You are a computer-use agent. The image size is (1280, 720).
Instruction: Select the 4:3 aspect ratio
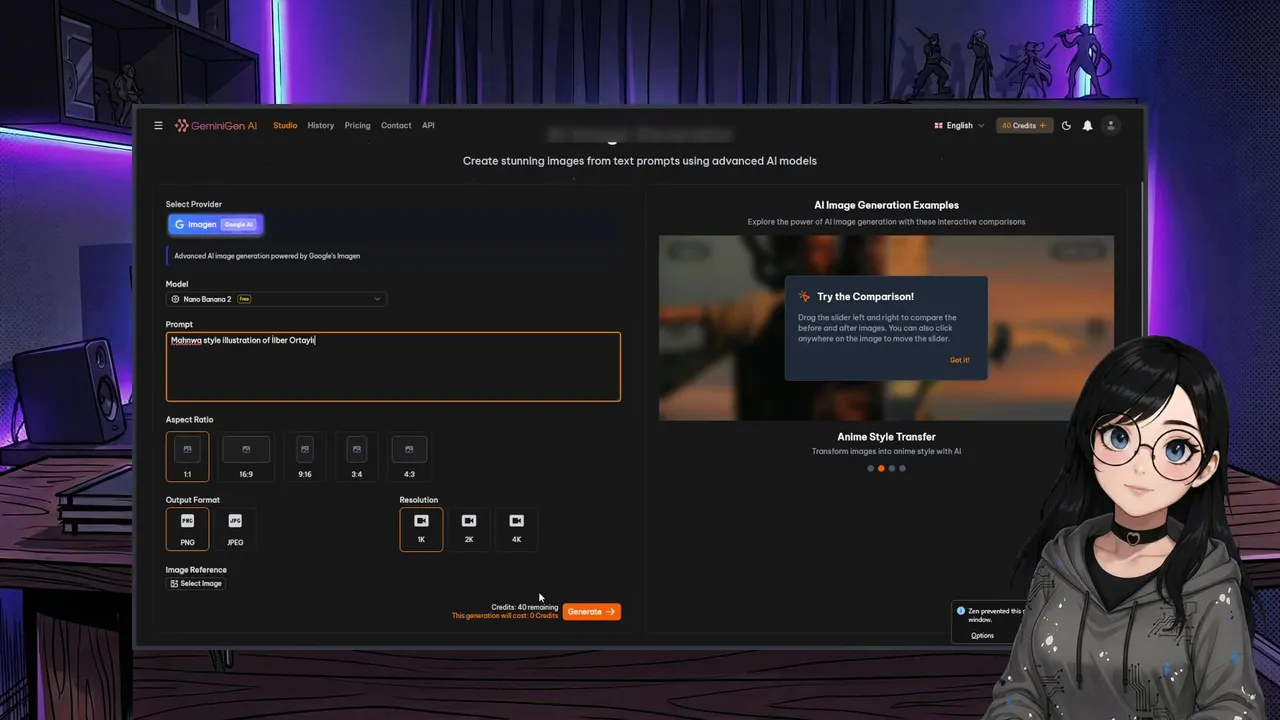(409, 457)
